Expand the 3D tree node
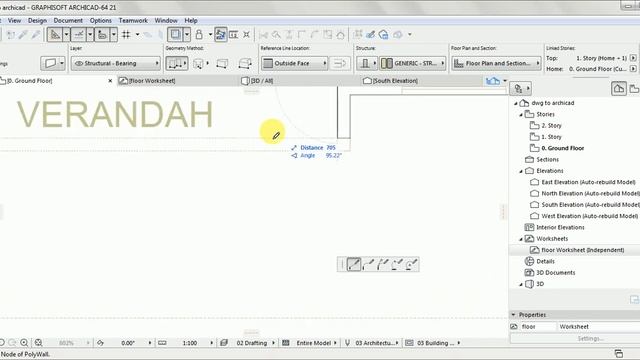This screenshot has height=360, width=640. (521, 284)
